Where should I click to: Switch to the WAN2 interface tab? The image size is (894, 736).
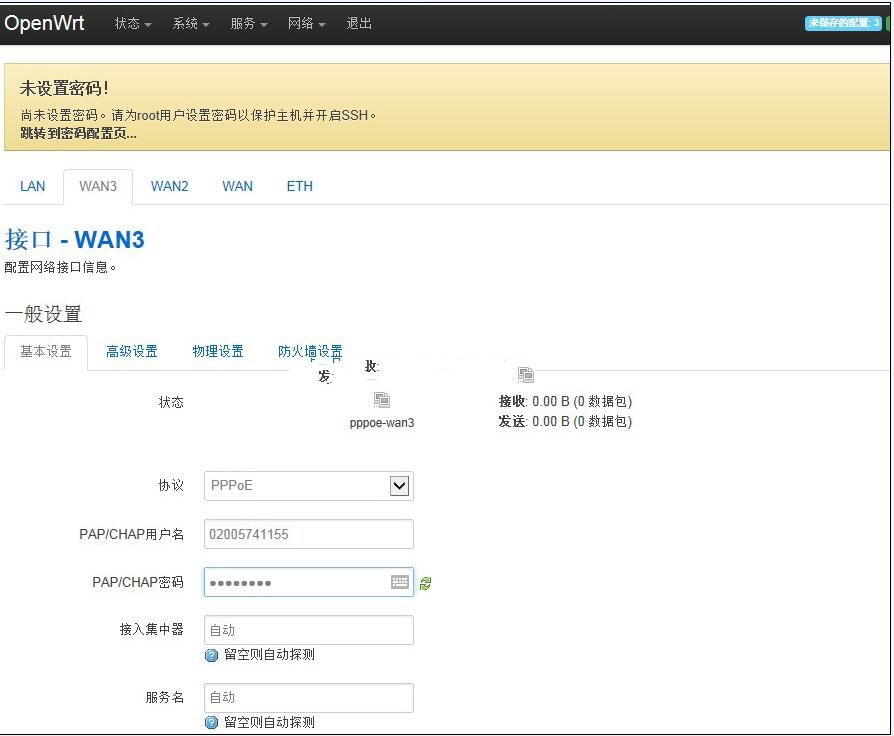(170, 186)
